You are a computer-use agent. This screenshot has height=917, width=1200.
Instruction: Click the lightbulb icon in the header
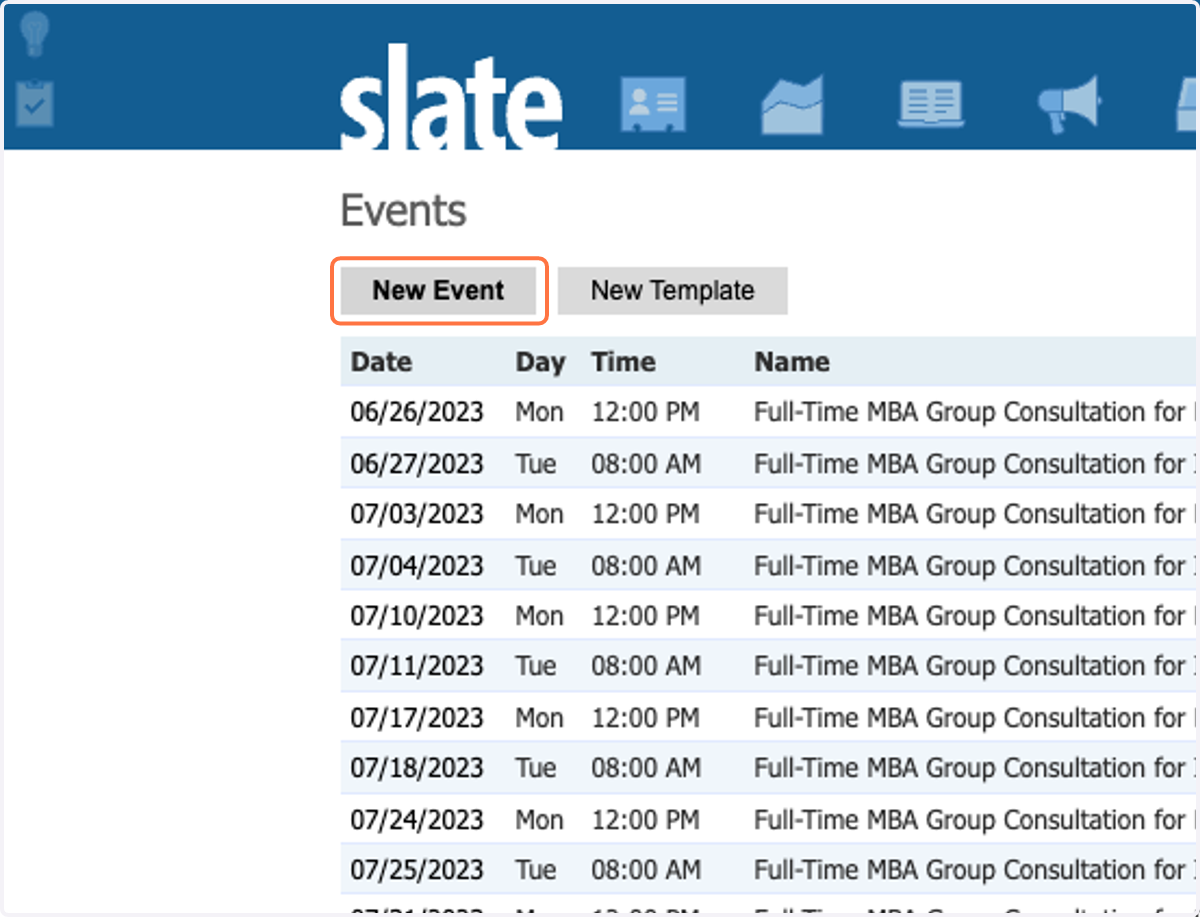tap(35, 35)
